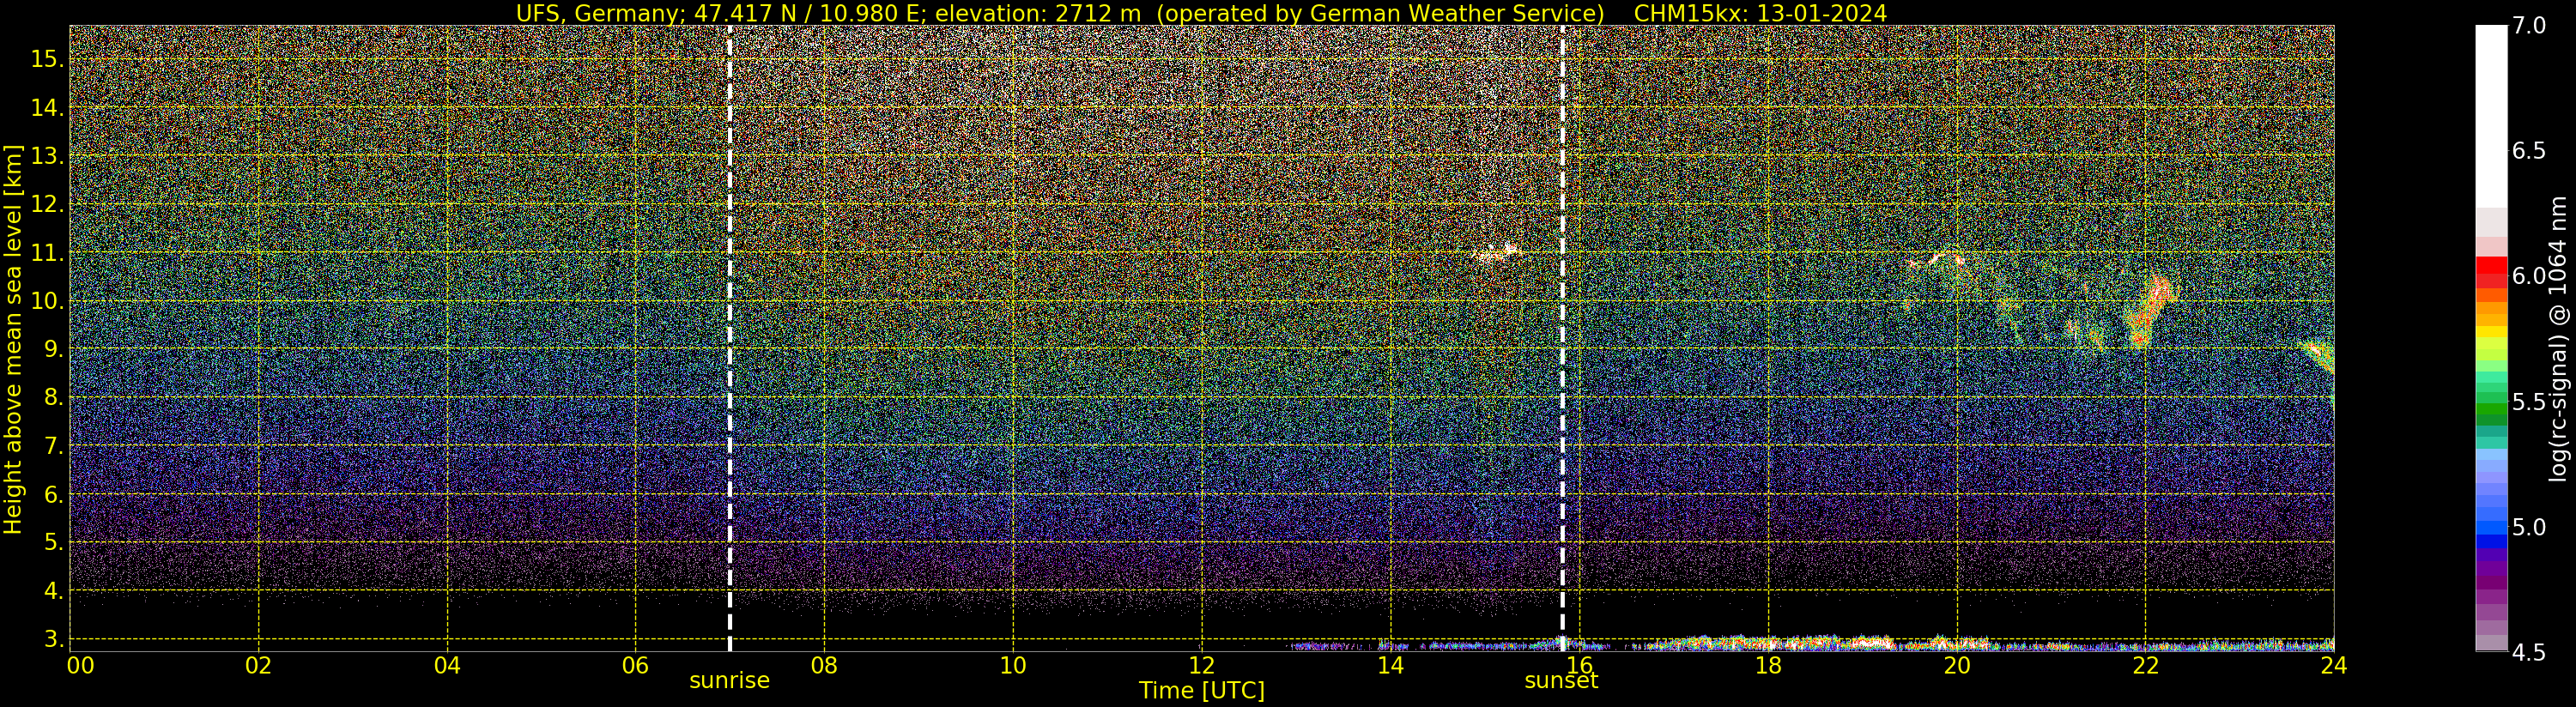Viewport: 2576px width, 707px height.
Task: Click the white top section of colorbar
Action: pos(2491,115)
